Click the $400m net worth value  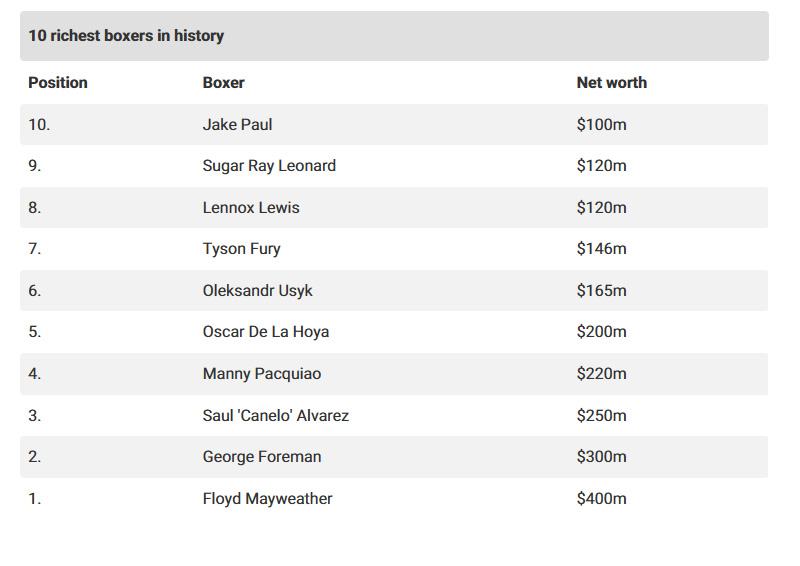(601, 498)
